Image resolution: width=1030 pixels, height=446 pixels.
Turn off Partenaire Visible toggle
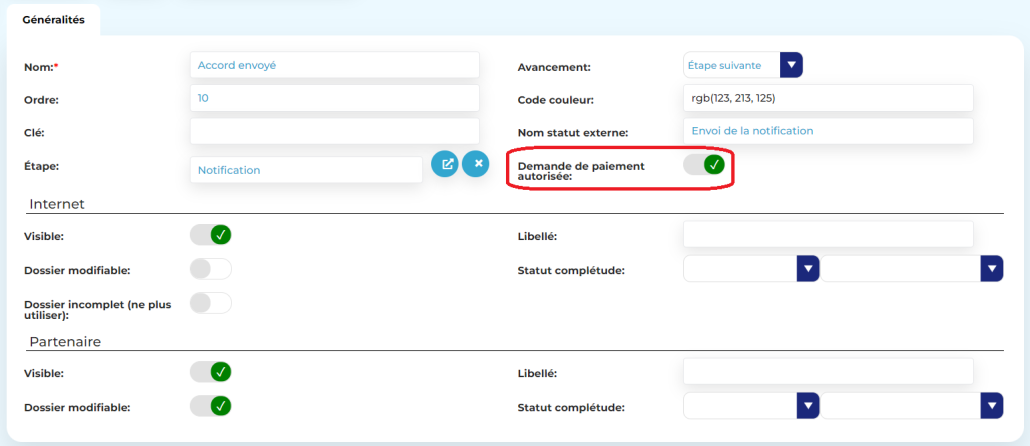coord(211,372)
